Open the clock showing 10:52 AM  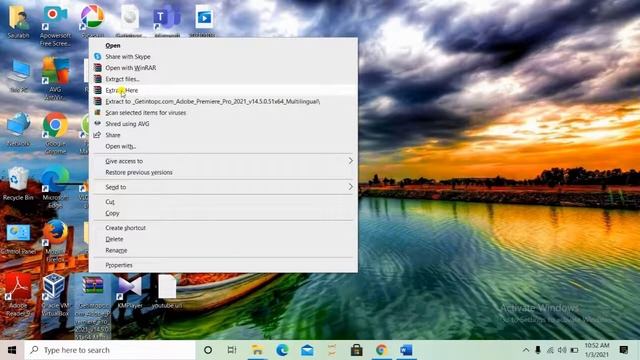[597, 350]
